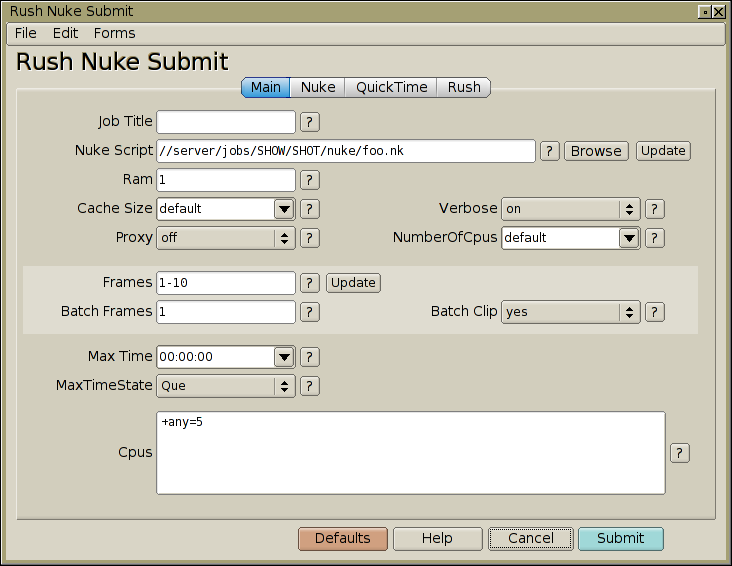The width and height of the screenshot is (732, 566).
Task: Switch to the Nuke tab
Action: click(318, 87)
